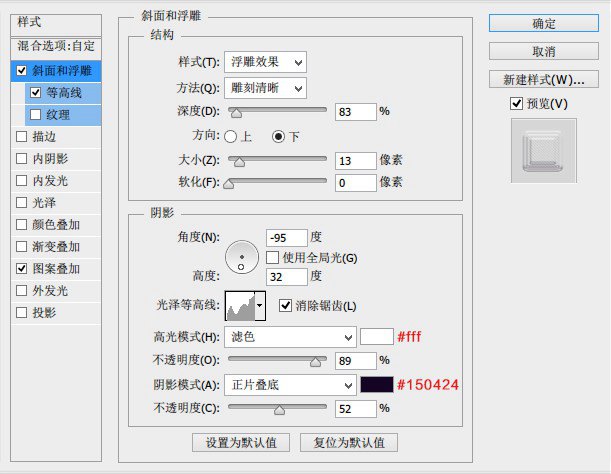Click 设置为默认值 button

pos(241,442)
